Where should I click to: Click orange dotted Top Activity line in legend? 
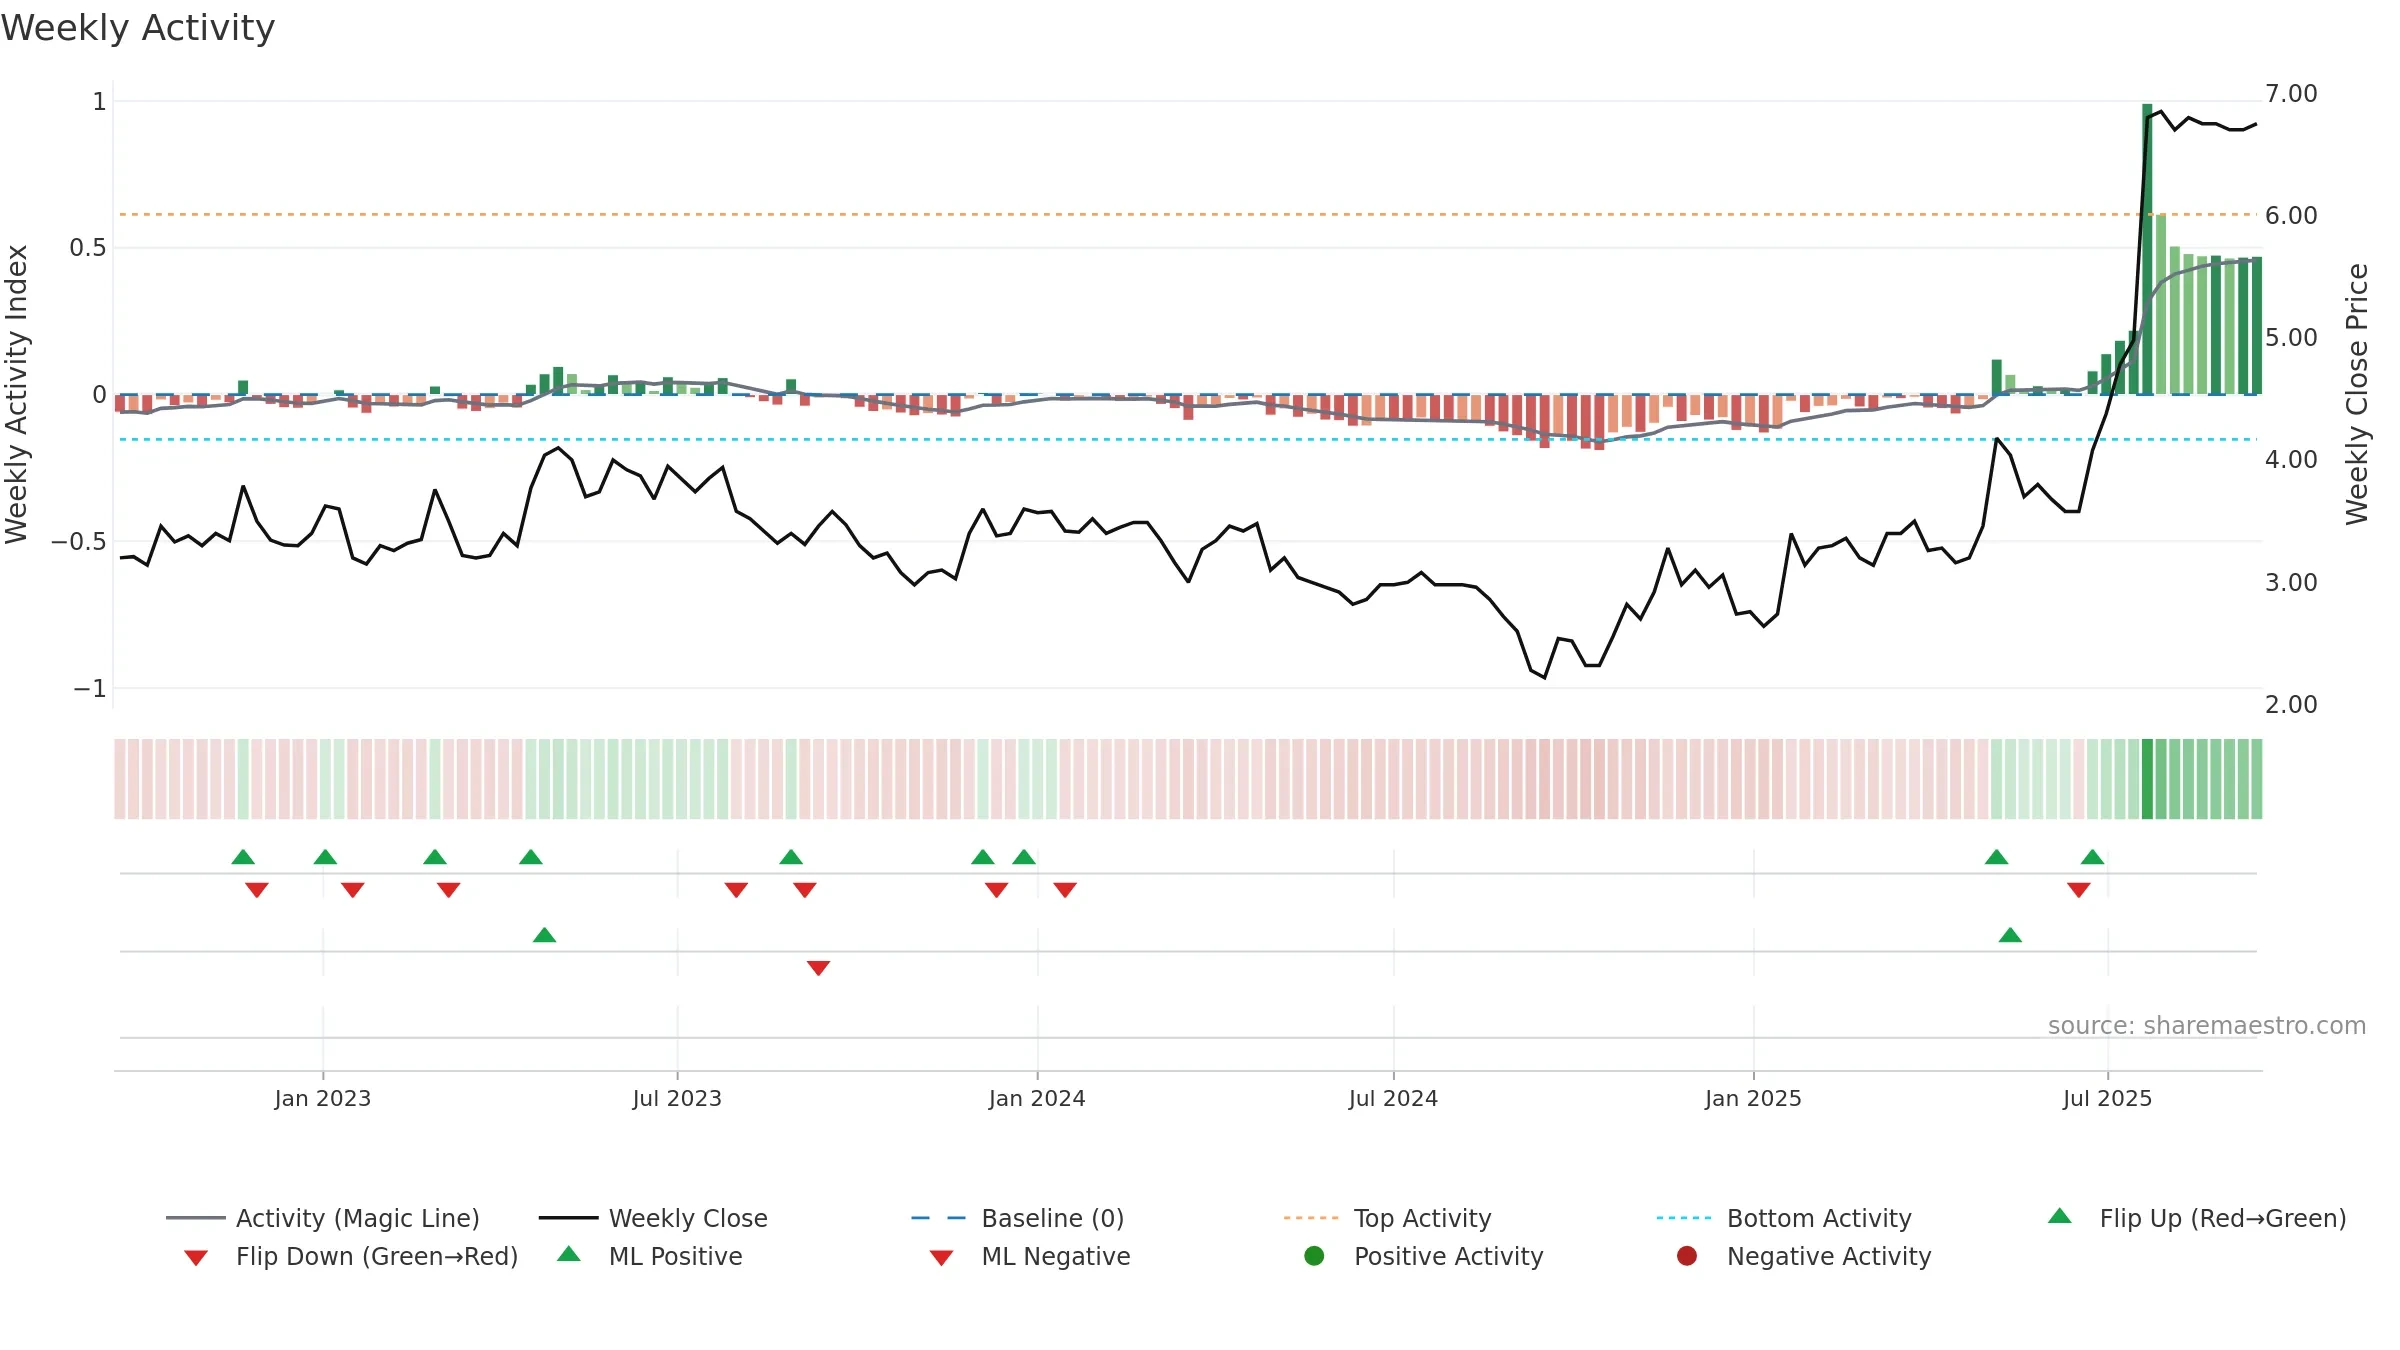coord(1311,1218)
